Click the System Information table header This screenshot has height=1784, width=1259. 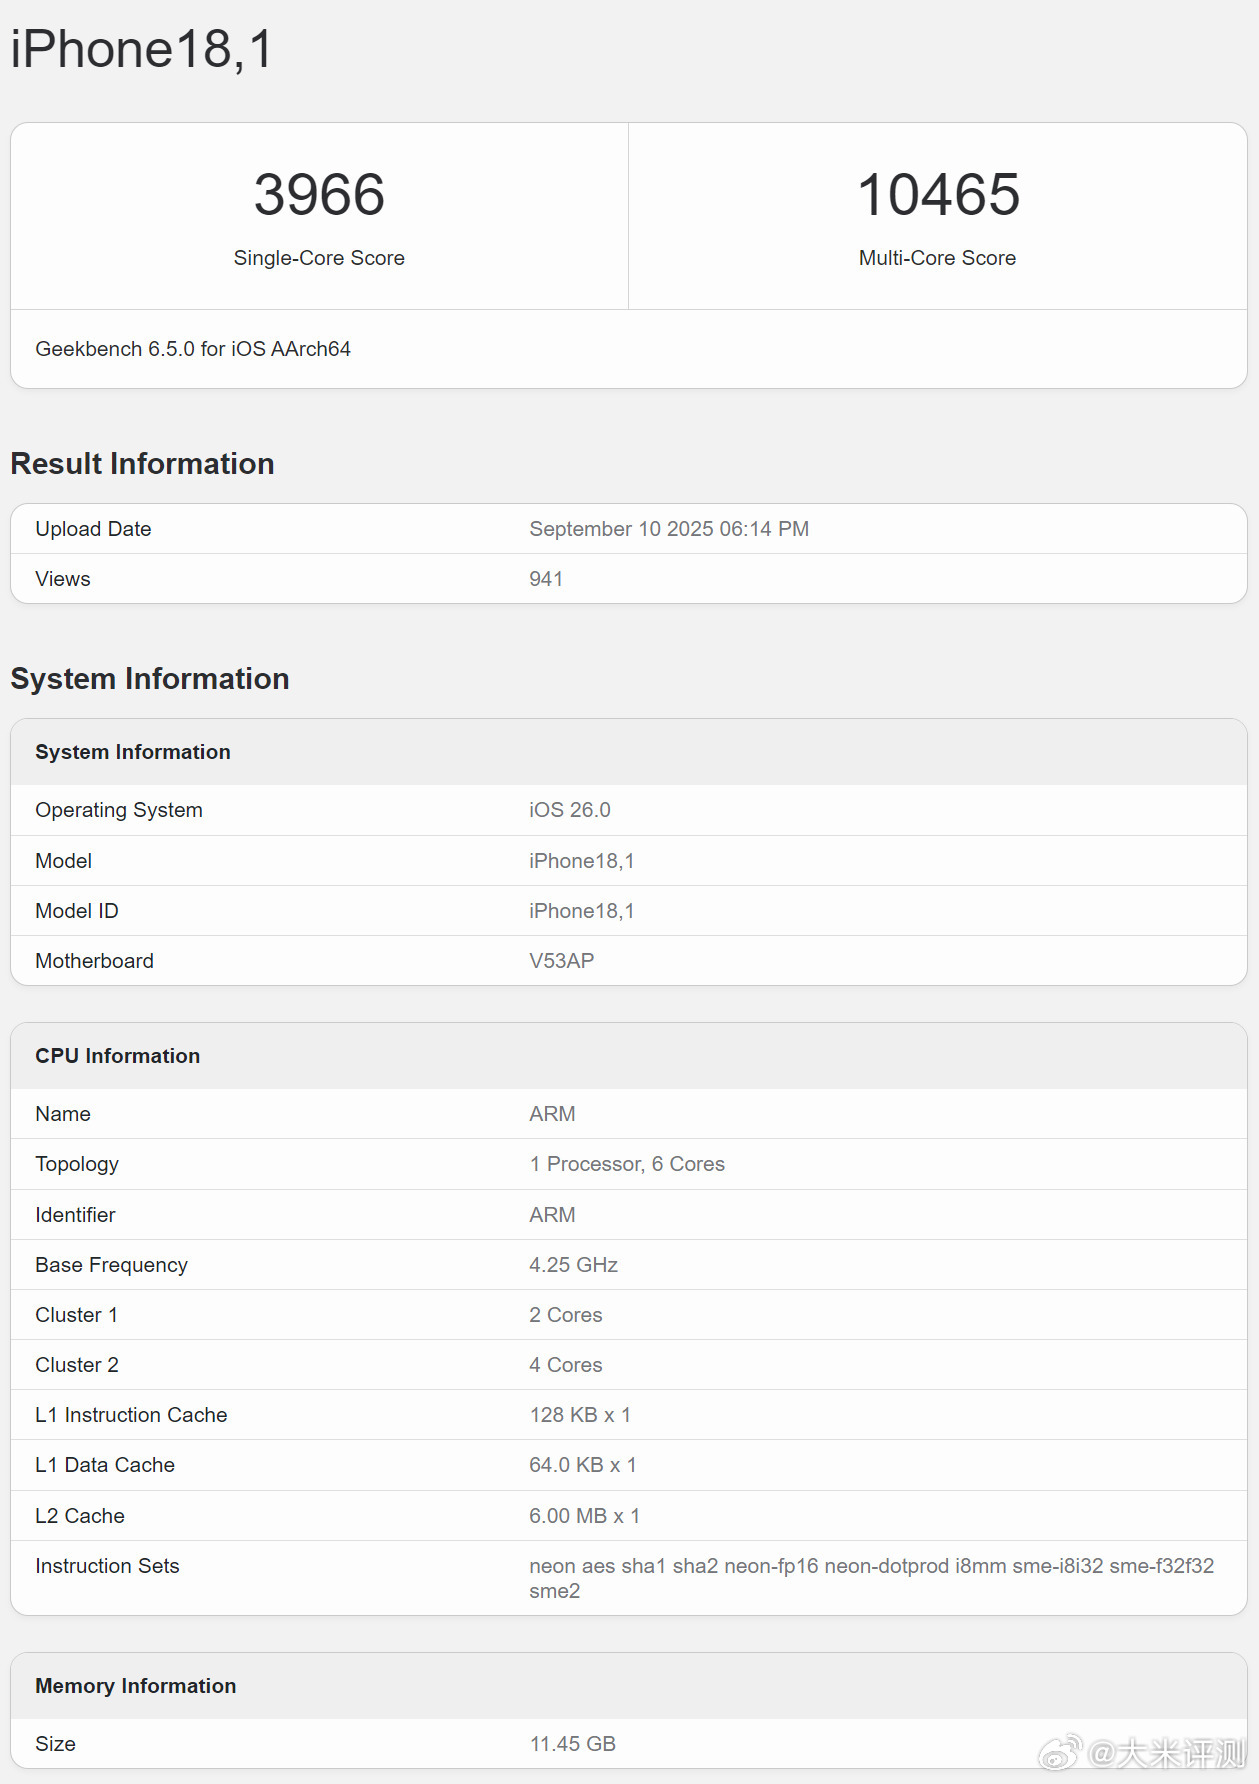pos(629,752)
